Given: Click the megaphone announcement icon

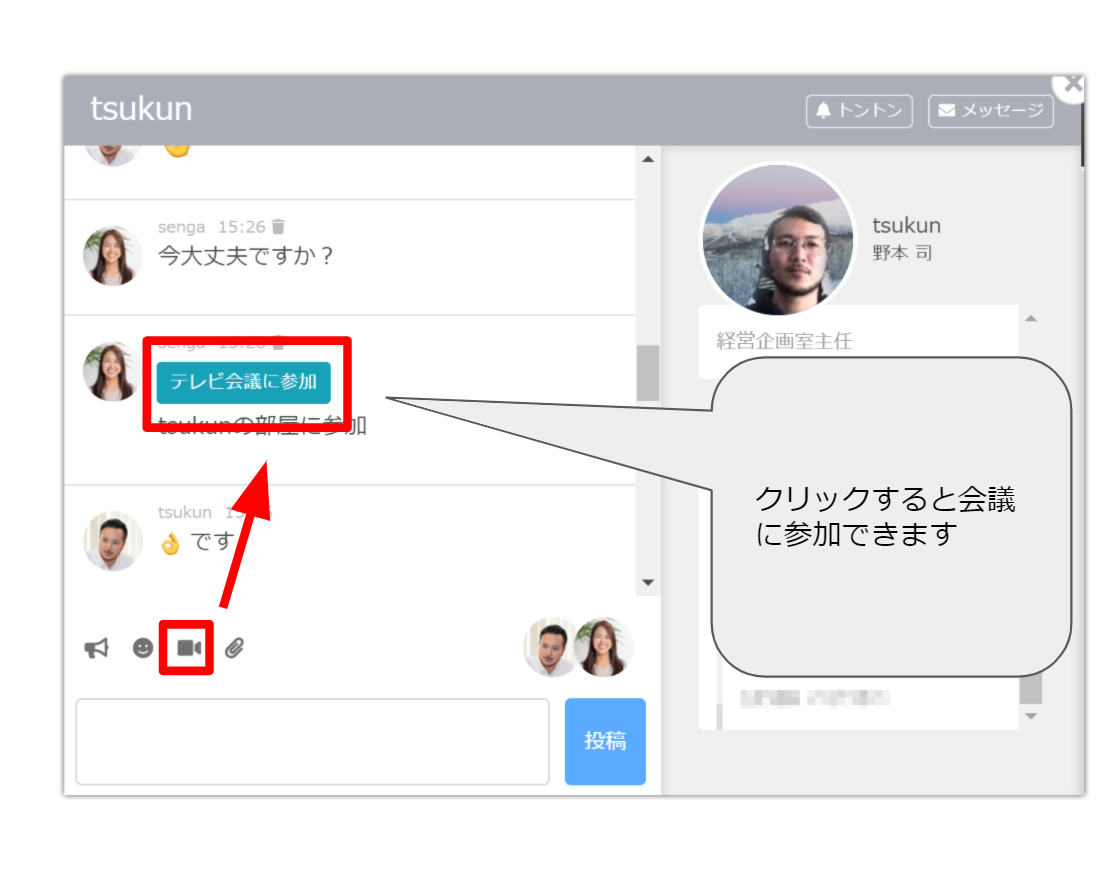Looking at the screenshot, I should click(x=95, y=647).
